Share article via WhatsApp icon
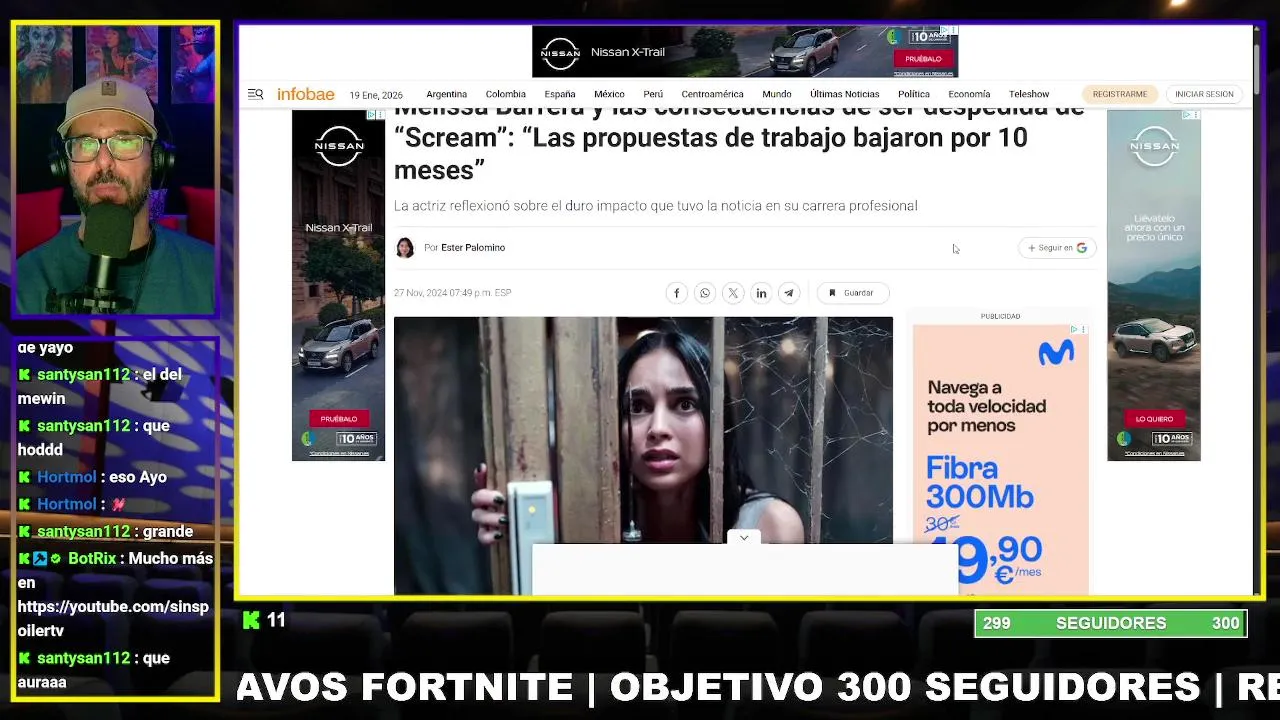Viewport: 1280px width, 720px height. (705, 293)
